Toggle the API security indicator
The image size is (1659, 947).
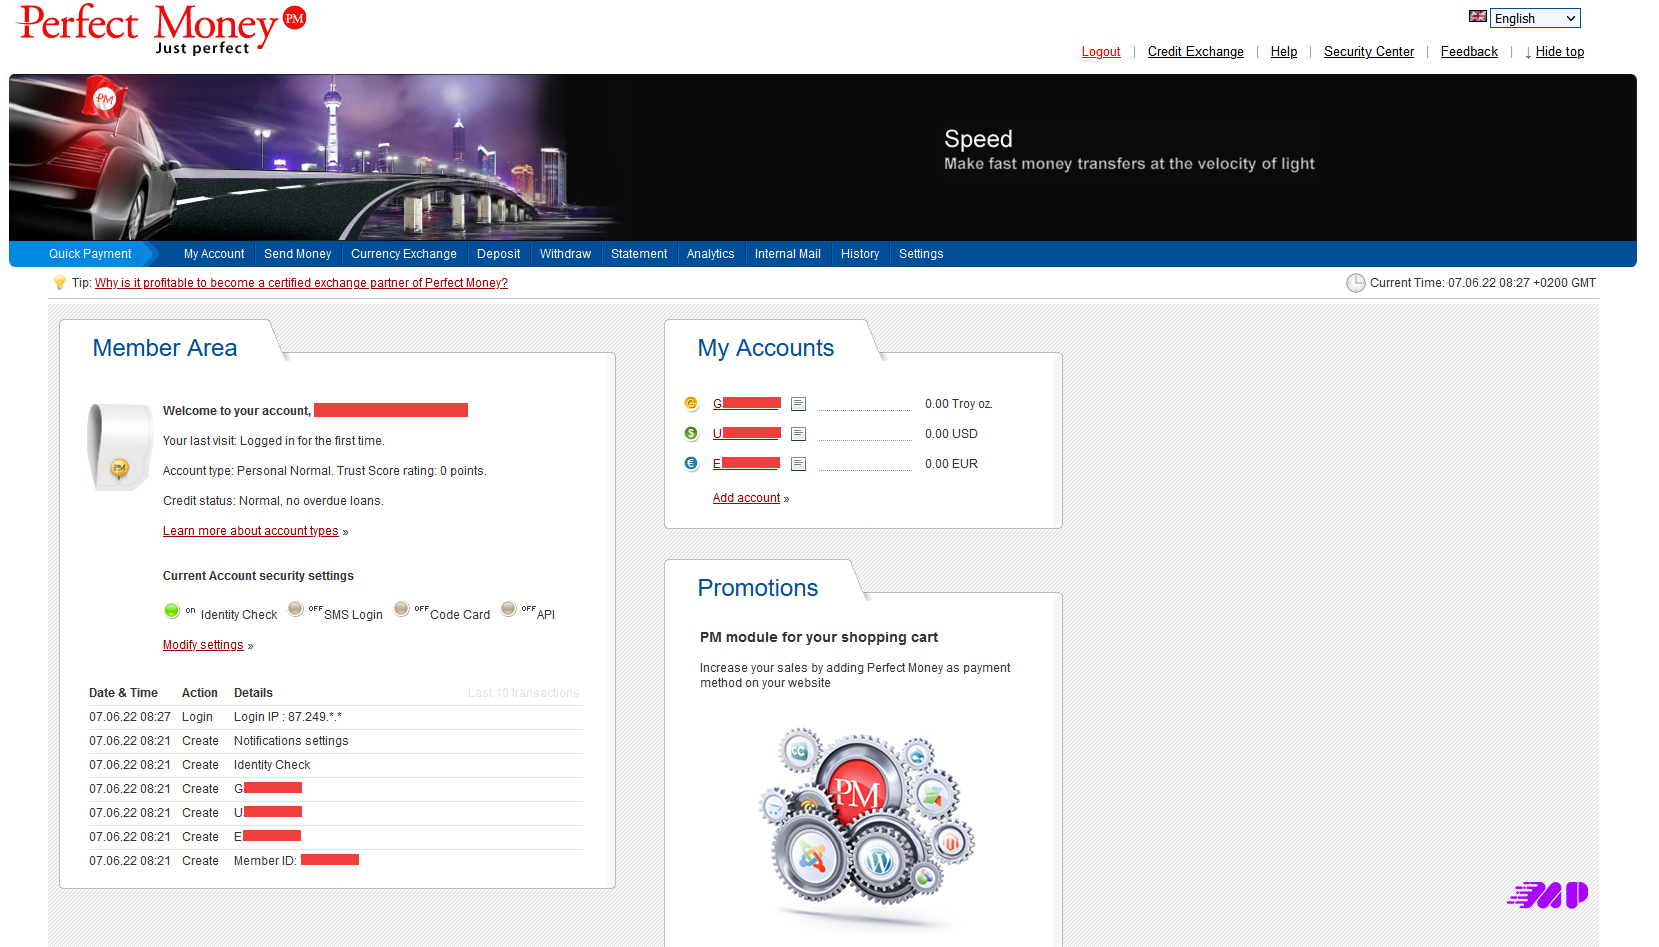click(x=509, y=609)
